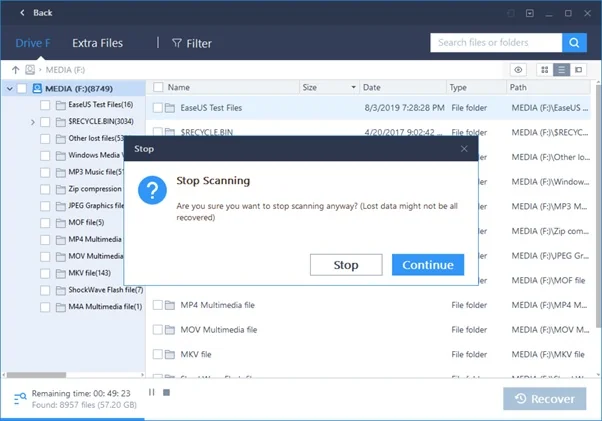Open the Filter funnel option
This screenshot has height=421, width=602.
point(190,43)
